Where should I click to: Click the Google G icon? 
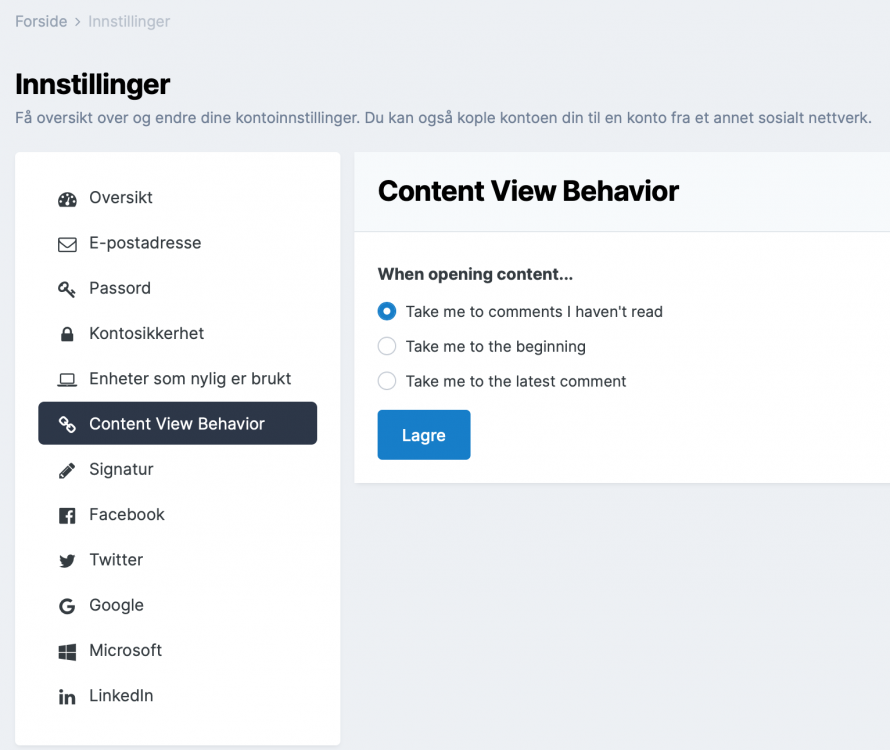pos(67,606)
